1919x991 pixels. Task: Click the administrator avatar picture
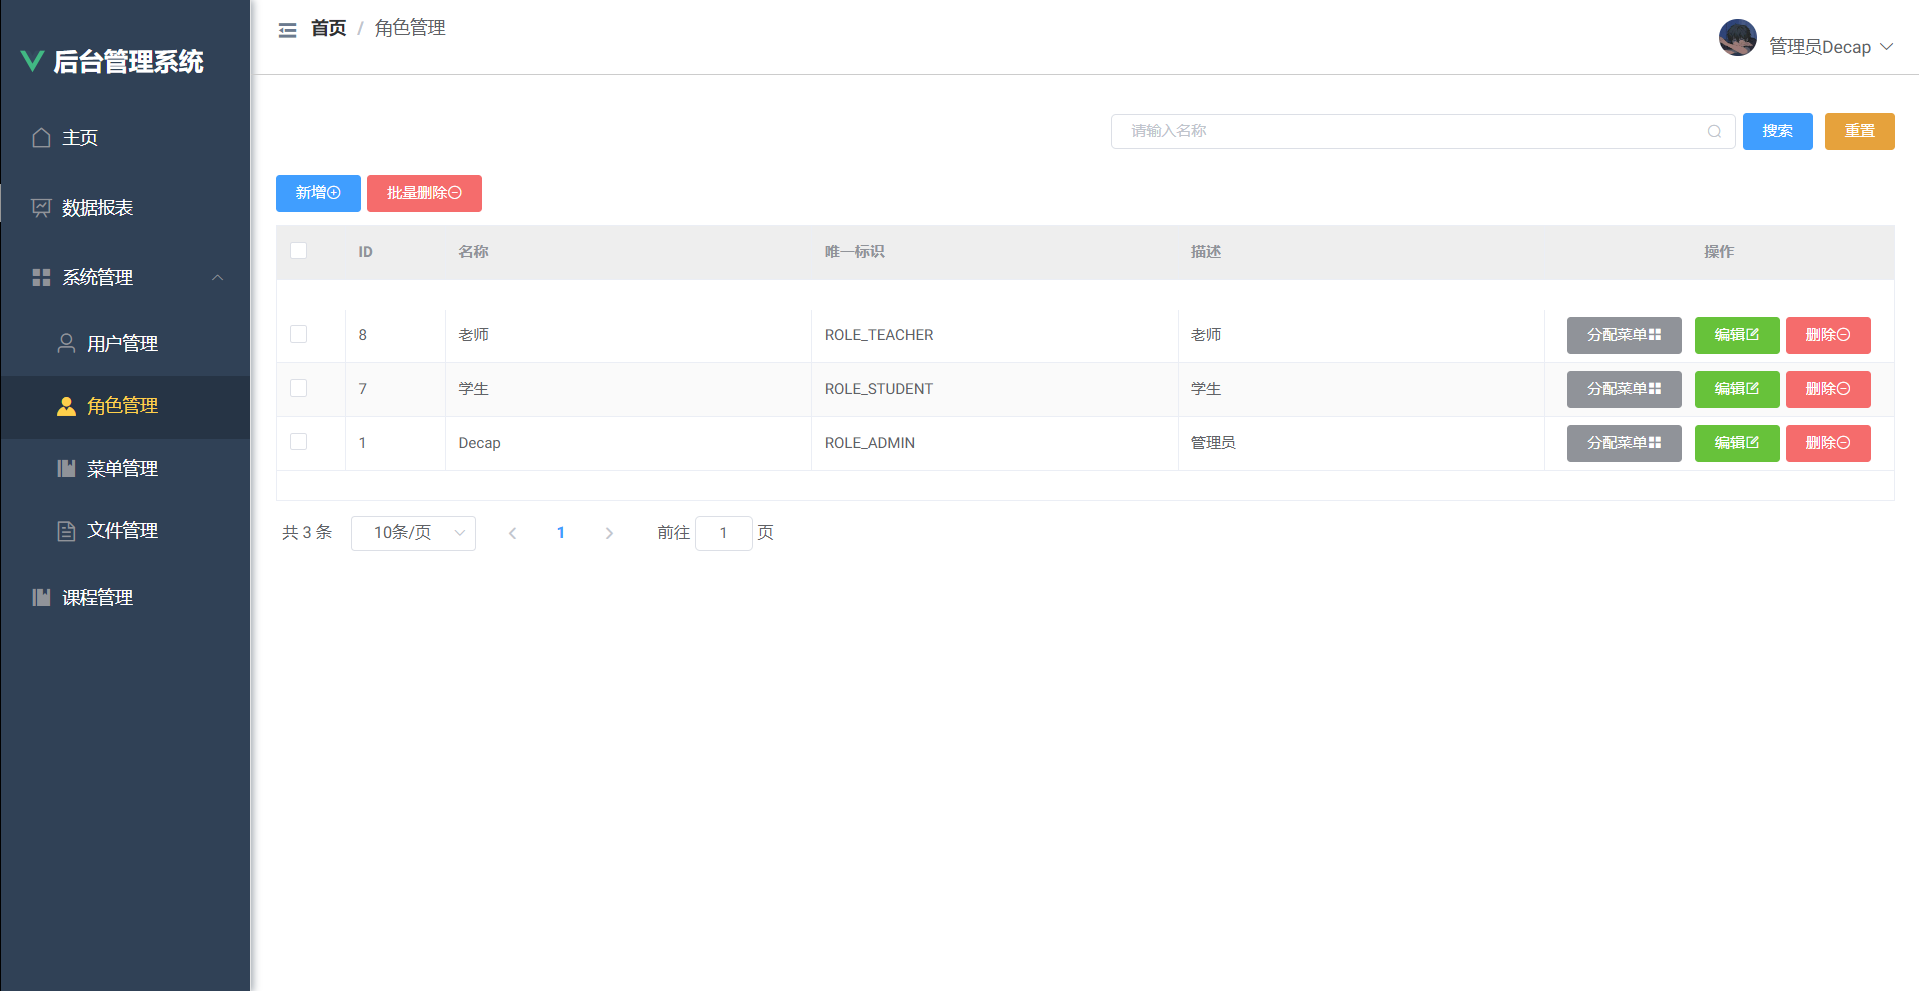pyautogui.click(x=1738, y=38)
